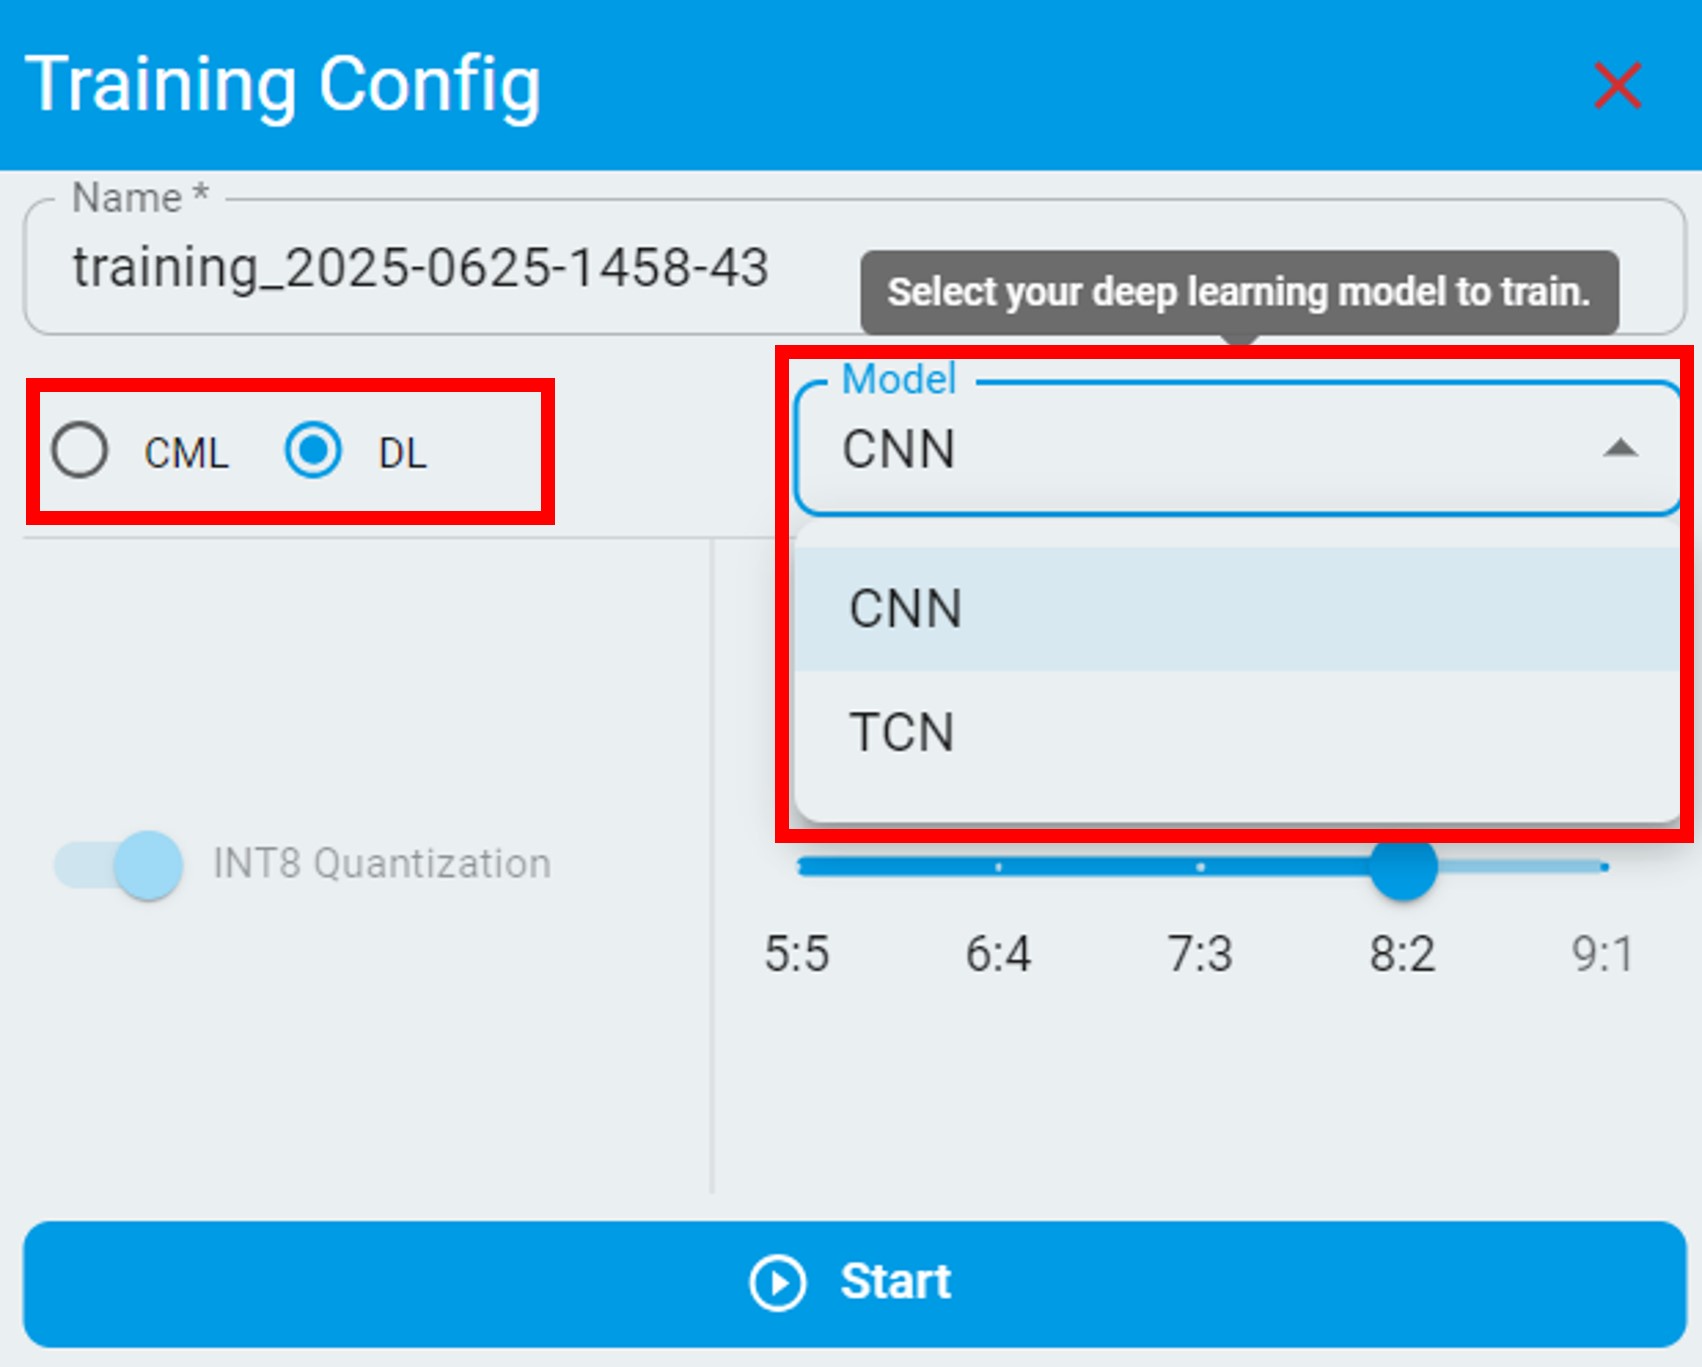Click the slider handle at the 8:2 ratio
The height and width of the screenshot is (1367, 1702).
pyautogui.click(x=1403, y=867)
